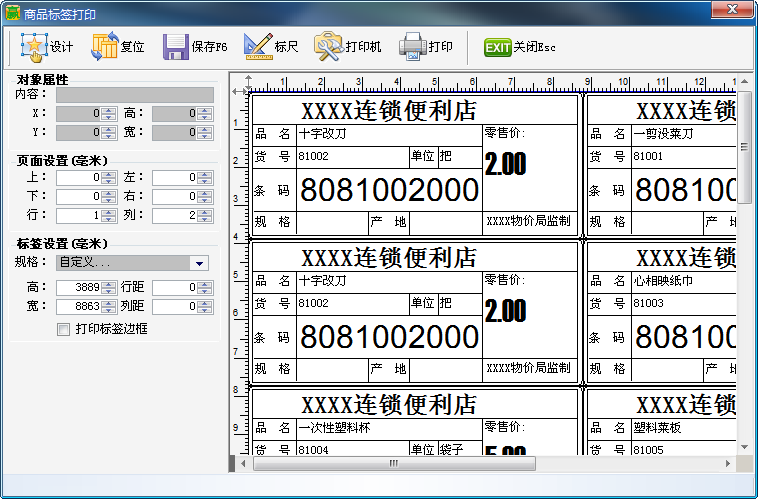Viewport: 758px width, 499px height.
Task: Click the 列 (columns) spinner arrows
Action: point(204,215)
